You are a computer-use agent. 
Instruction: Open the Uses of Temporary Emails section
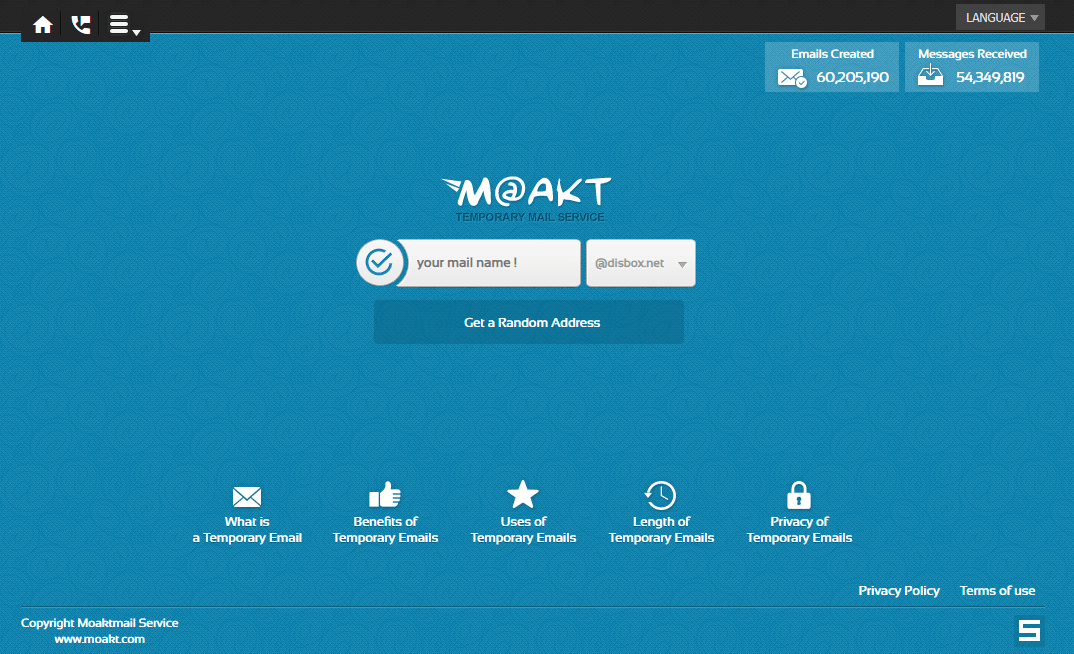tap(523, 530)
